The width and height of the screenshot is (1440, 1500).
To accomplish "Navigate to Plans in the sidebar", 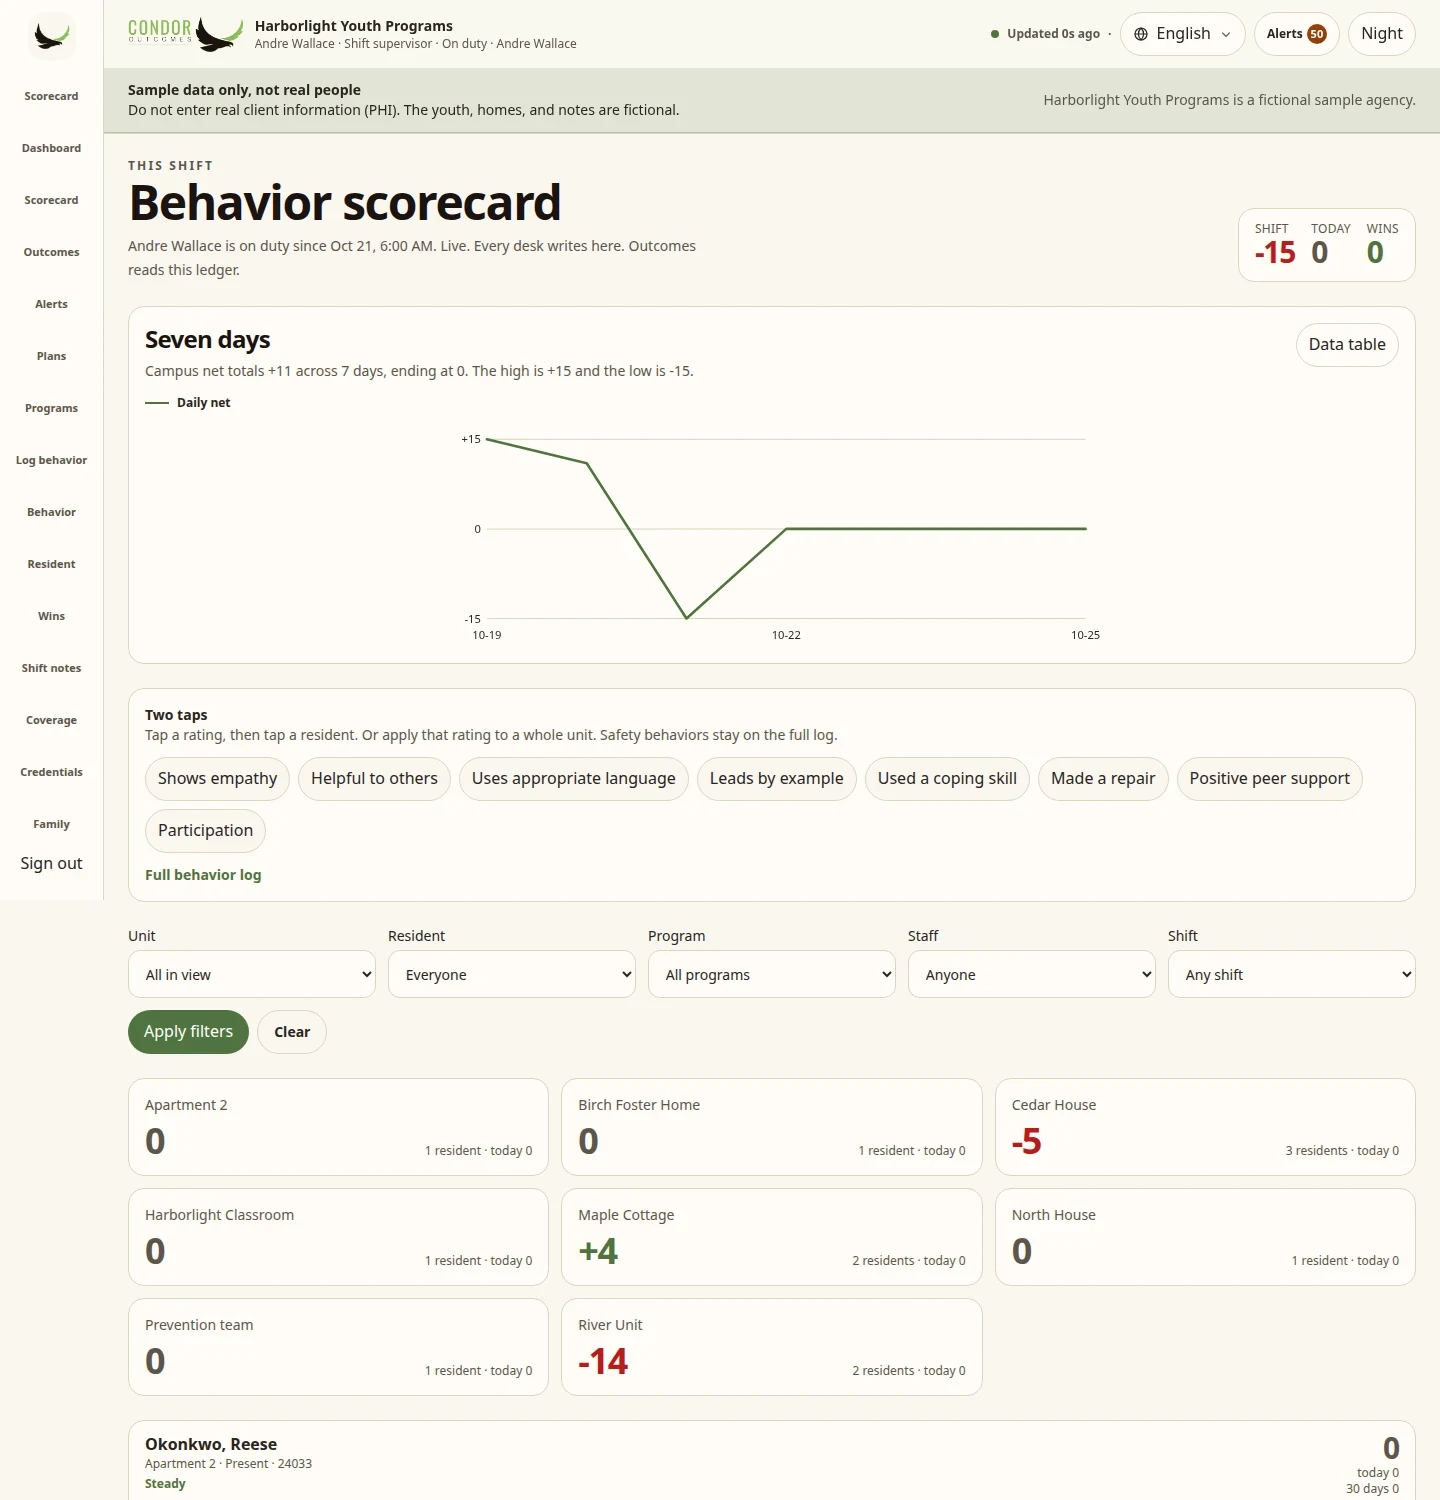I will point(51,356).
